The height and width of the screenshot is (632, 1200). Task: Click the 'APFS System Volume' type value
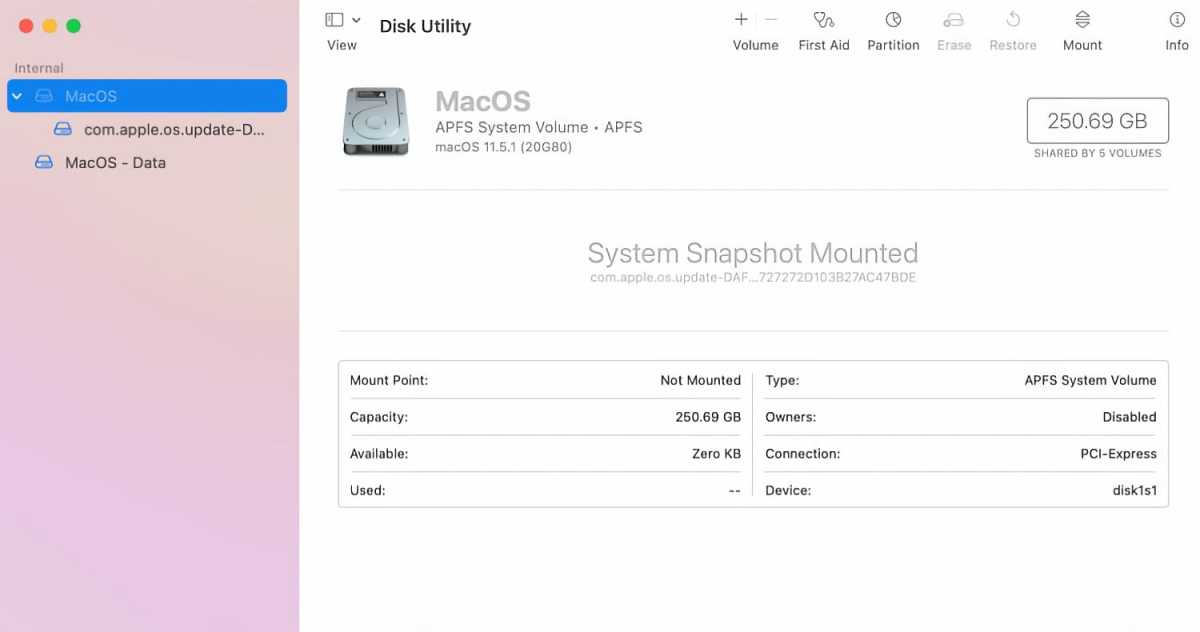tap(1090, 380)
